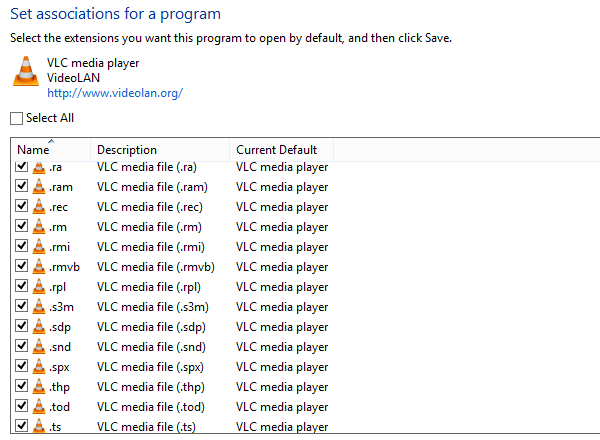The image size is (600, 440).
Task: Sort list by Name column header
Action: click(x=51, y=150)
